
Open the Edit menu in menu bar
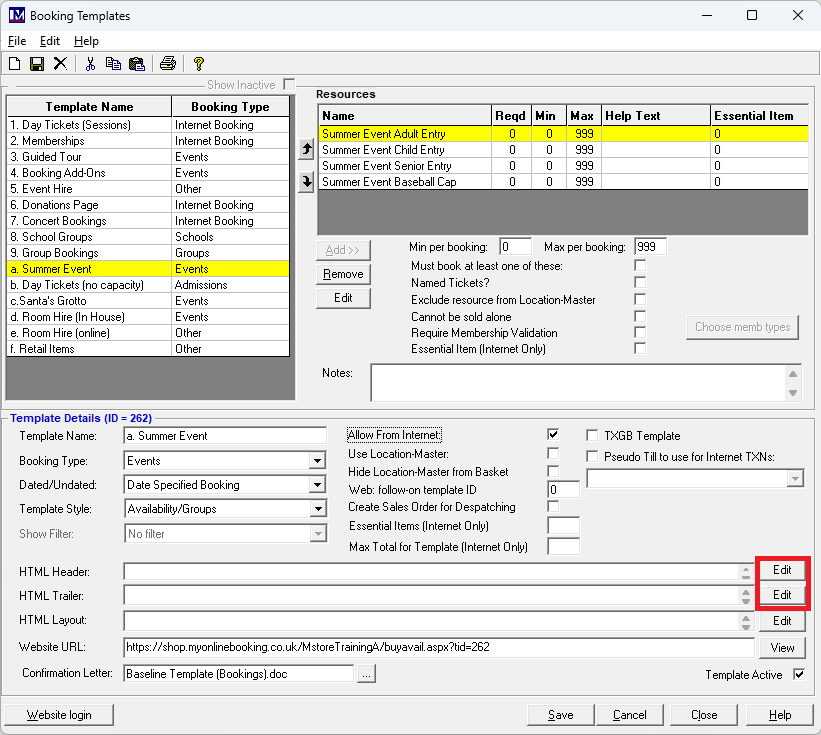pos(50,41)
